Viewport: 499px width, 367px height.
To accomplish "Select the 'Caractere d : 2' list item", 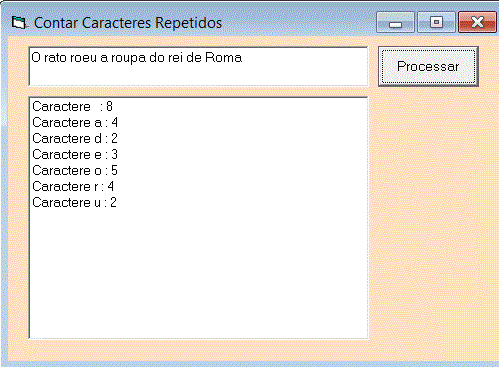I will (x=199, y=139).
